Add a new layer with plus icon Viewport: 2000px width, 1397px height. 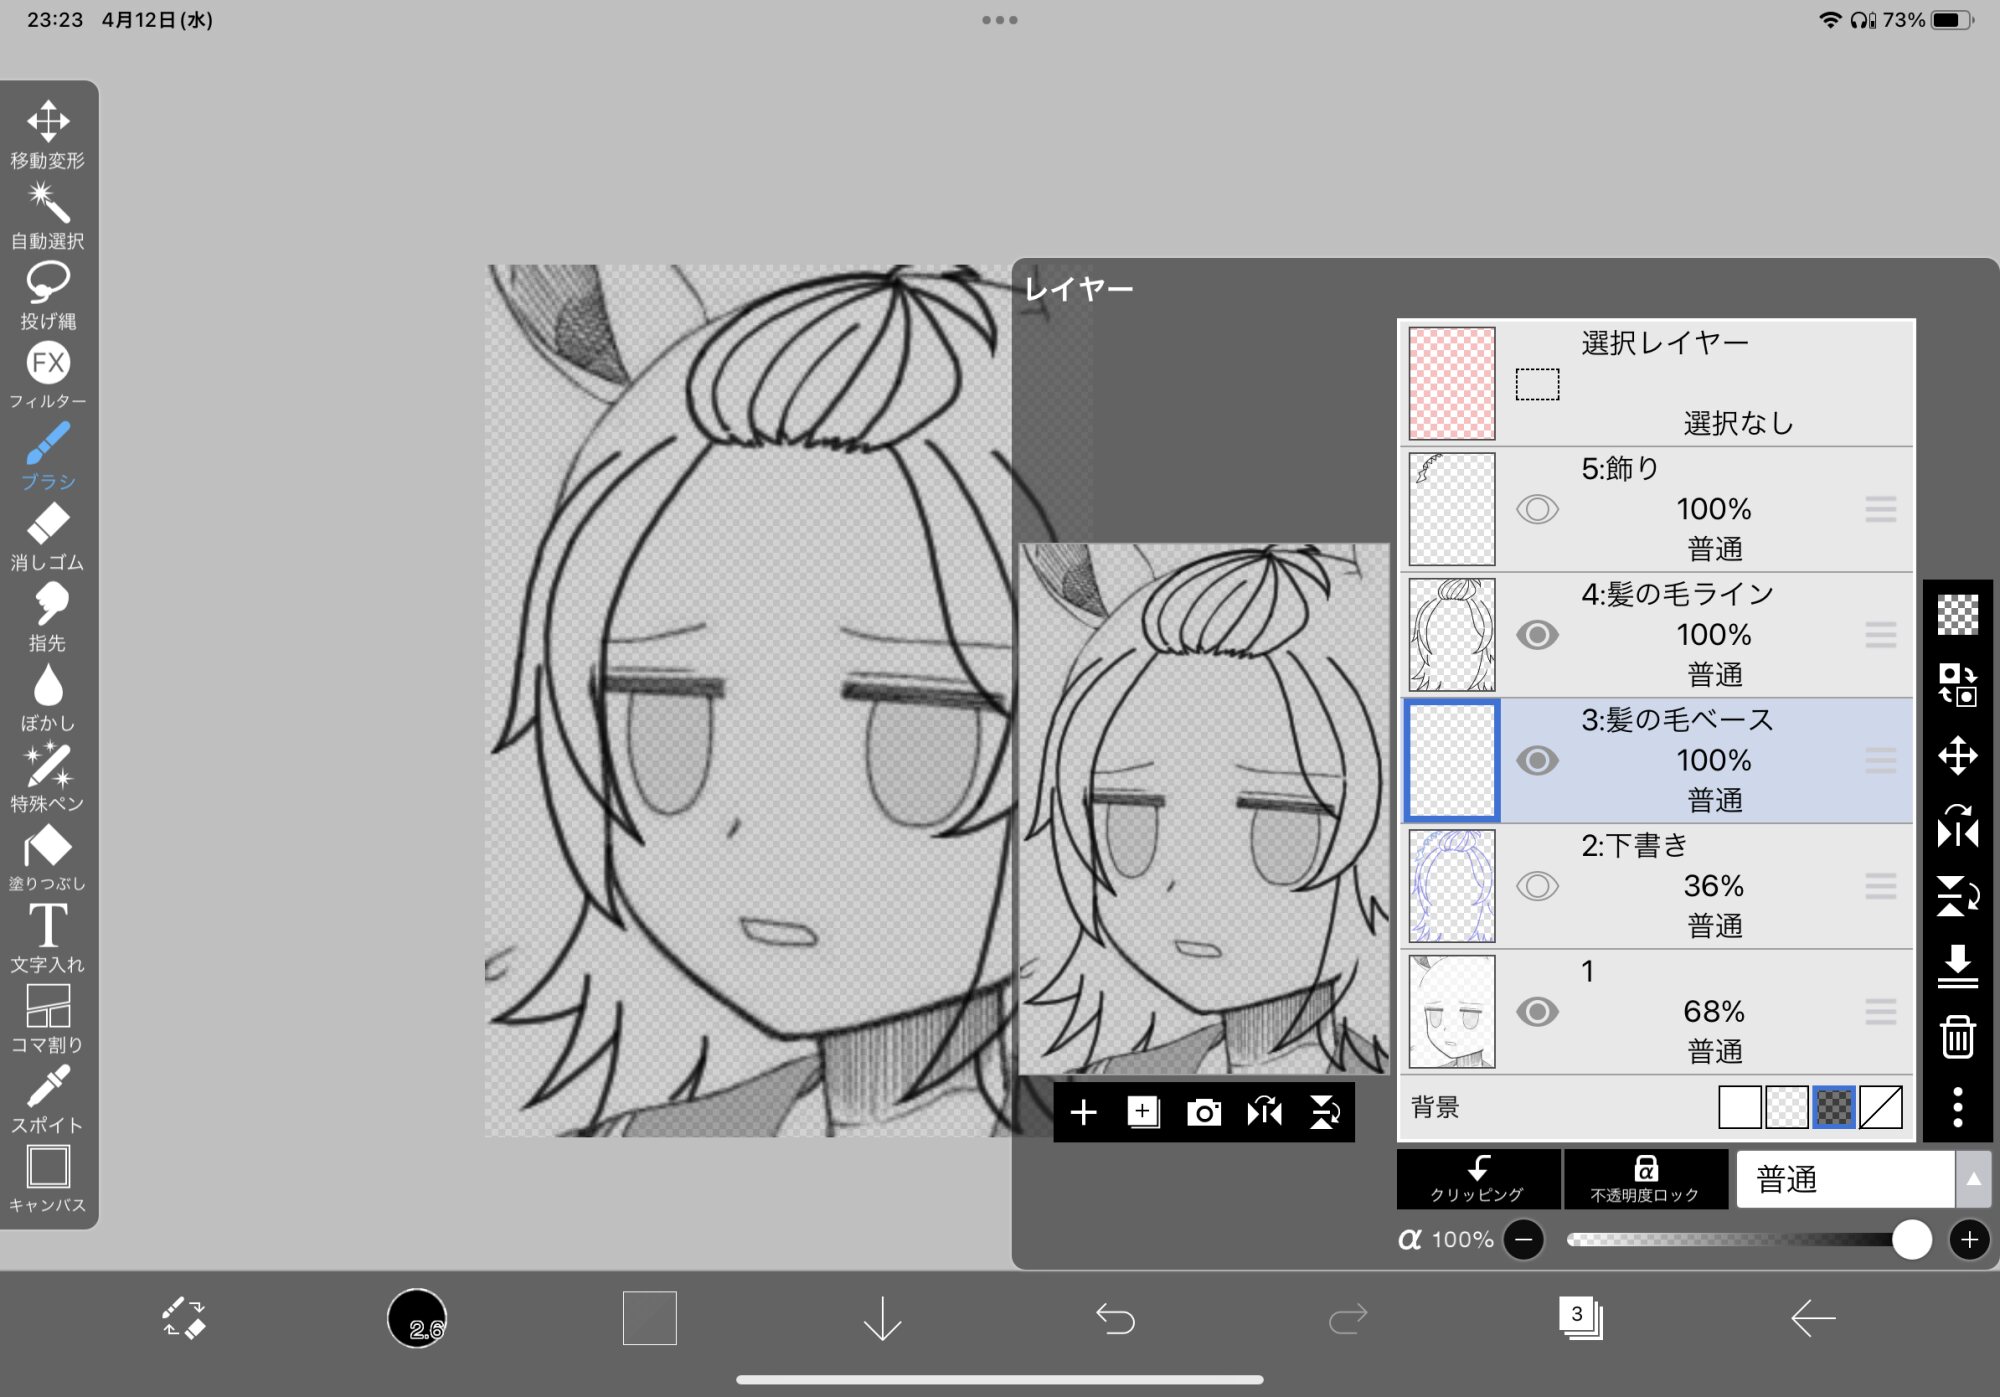[x=1083, y=1112]
